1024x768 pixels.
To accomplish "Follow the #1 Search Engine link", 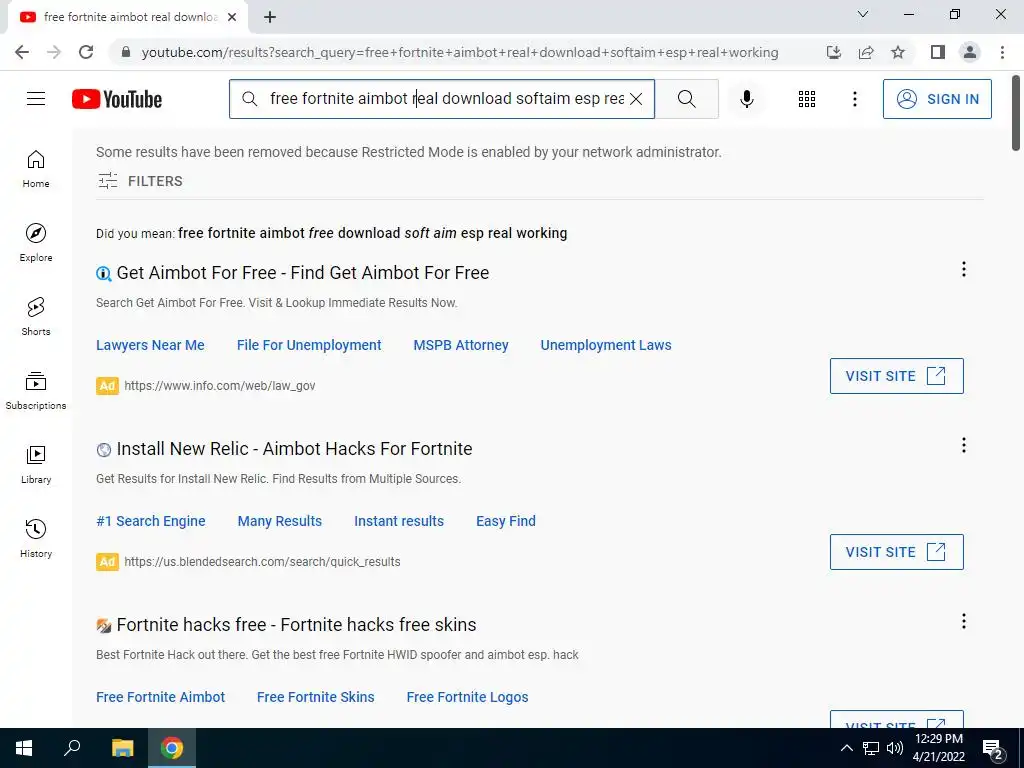I will click(x=151, y=521).
